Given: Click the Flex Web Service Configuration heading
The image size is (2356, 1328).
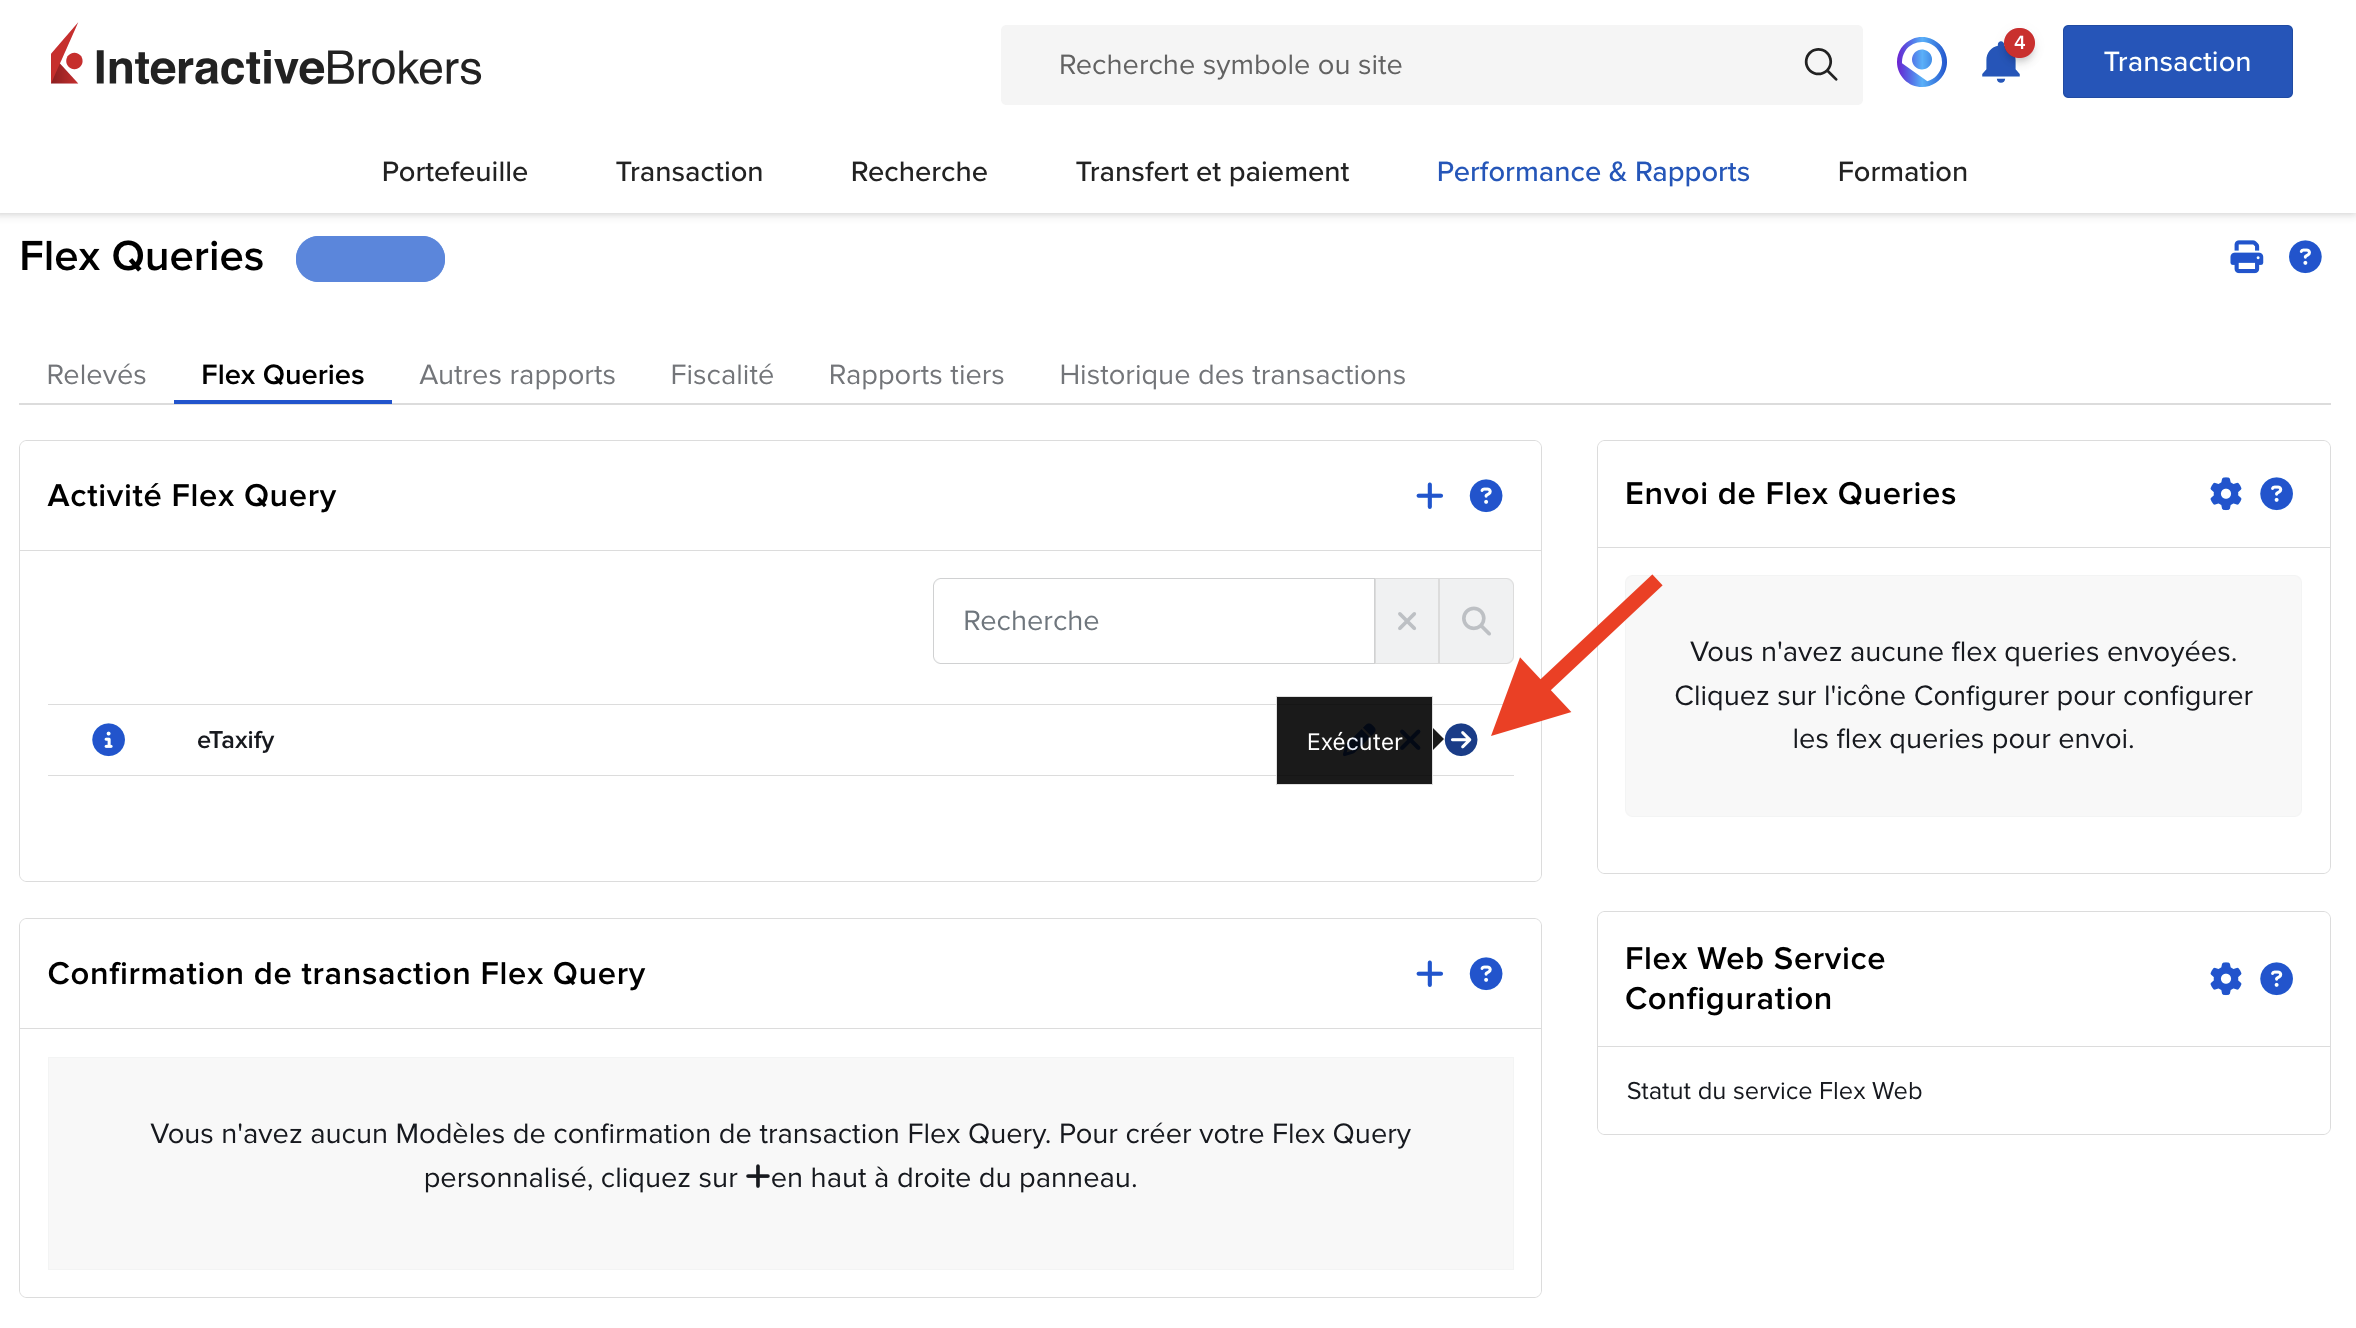Looking at the screenshot, I should tap(1755, 979).
